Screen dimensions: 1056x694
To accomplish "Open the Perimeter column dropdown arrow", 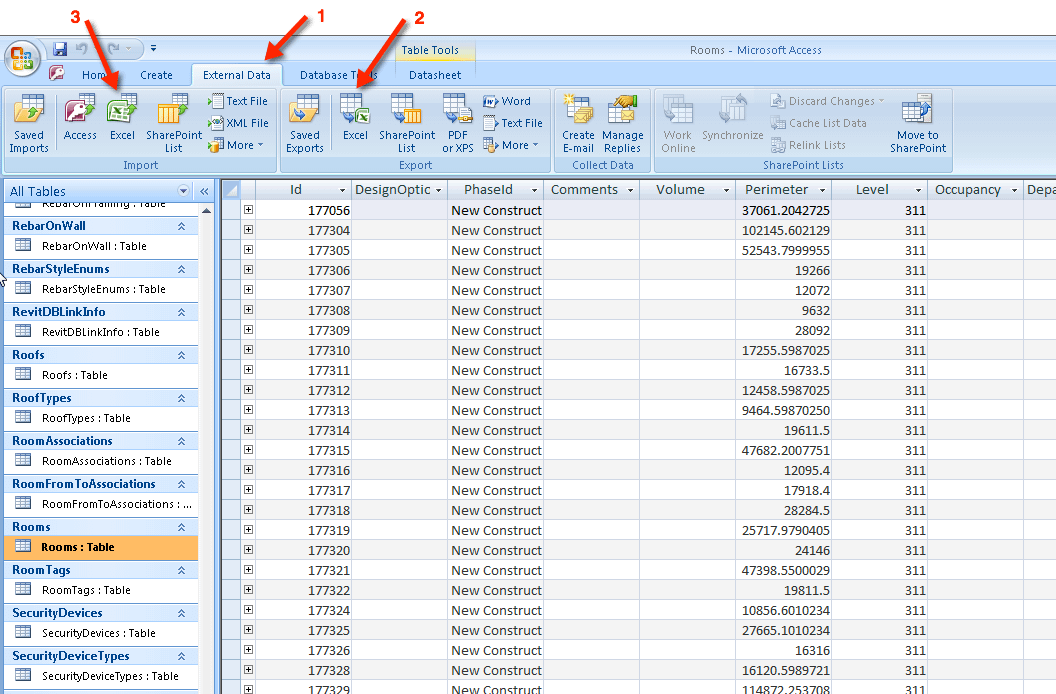I will 822,191.
